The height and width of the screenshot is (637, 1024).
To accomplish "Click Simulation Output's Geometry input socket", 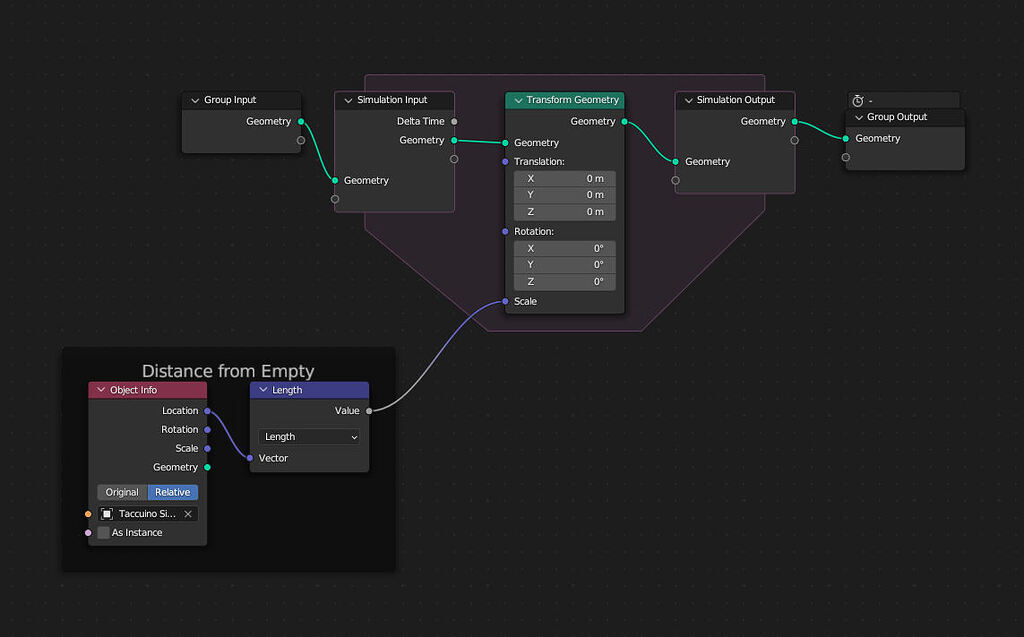I will coord(676,162).
